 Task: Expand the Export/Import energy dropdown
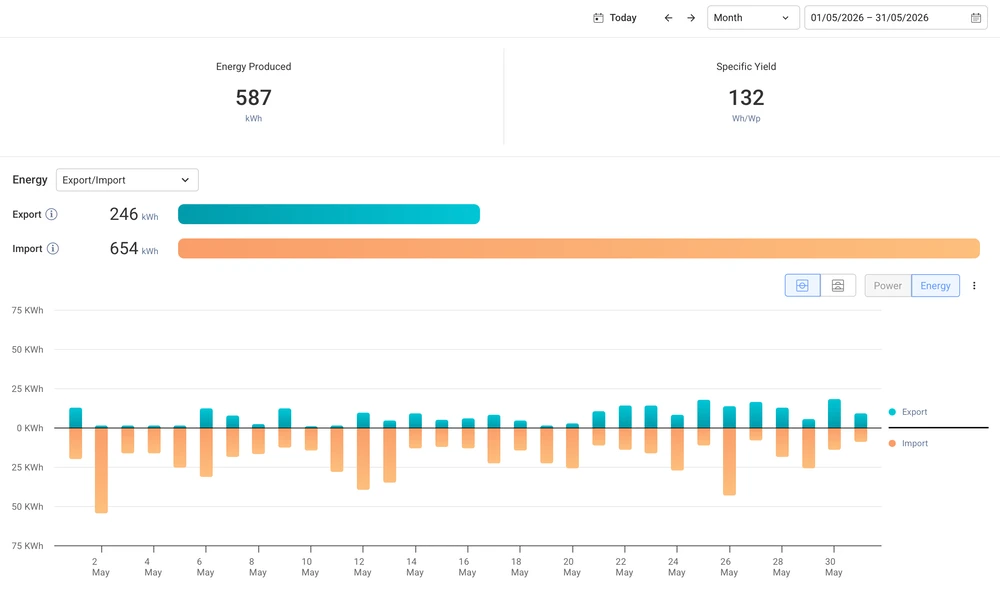(127, 180)
